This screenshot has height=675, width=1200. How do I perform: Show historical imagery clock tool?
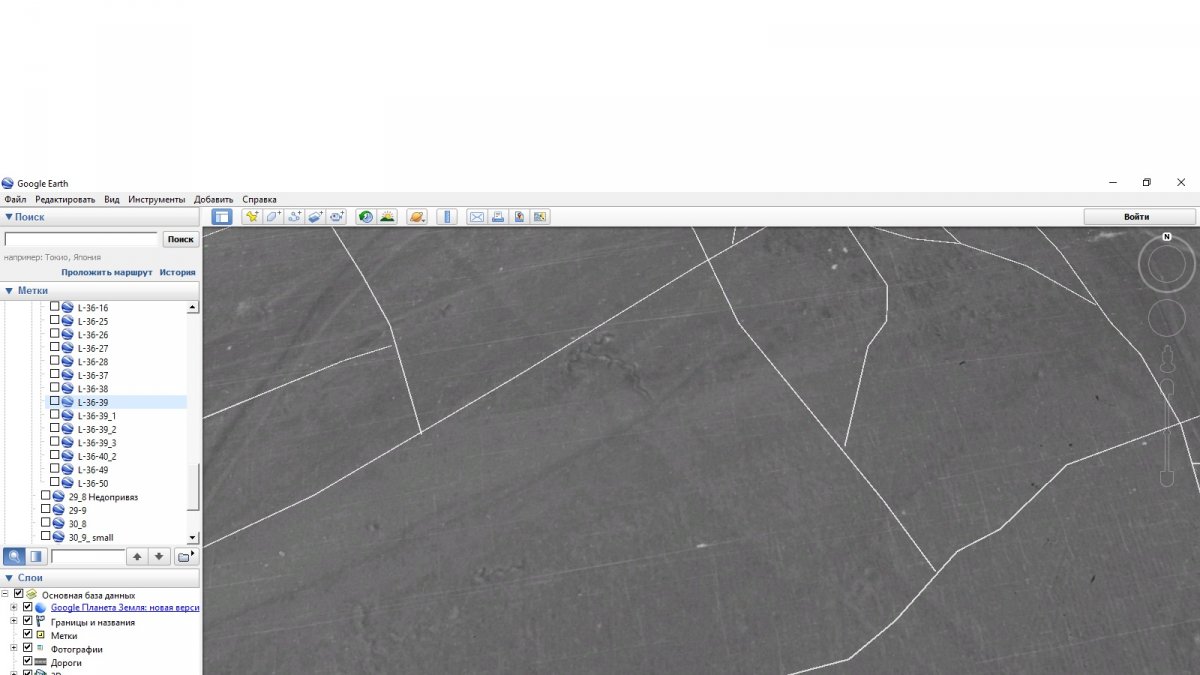(366, 216)
